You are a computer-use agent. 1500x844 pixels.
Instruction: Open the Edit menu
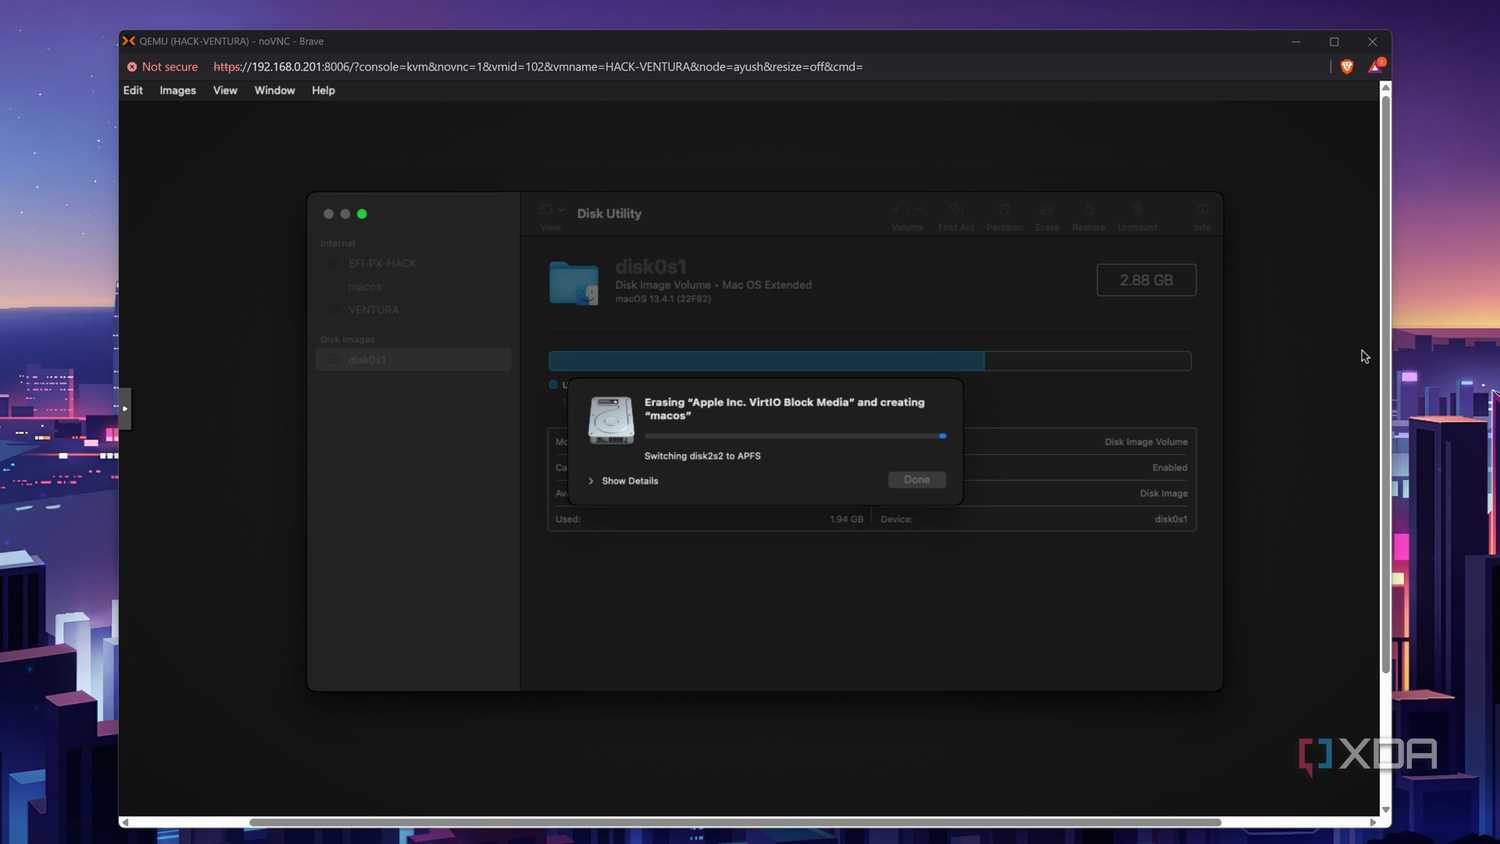coord(133,90)
